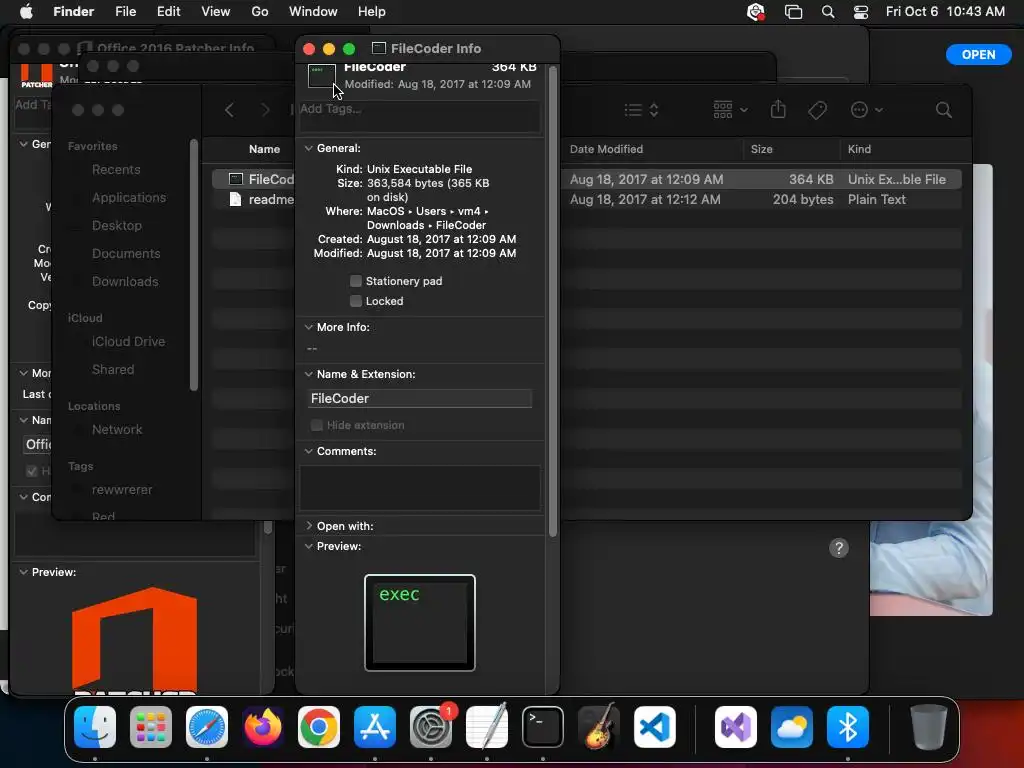Collapse Preview section in FileCoder Info

coord(308,546)
